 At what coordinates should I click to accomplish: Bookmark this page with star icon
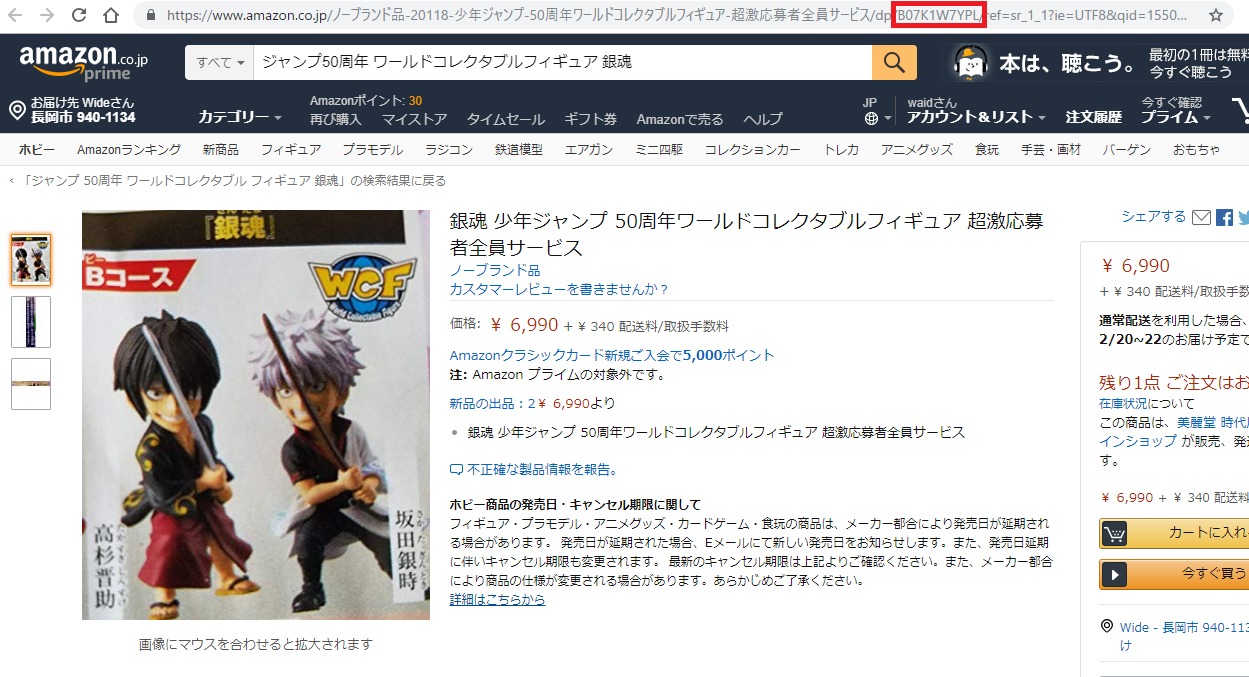point(1216,16)
